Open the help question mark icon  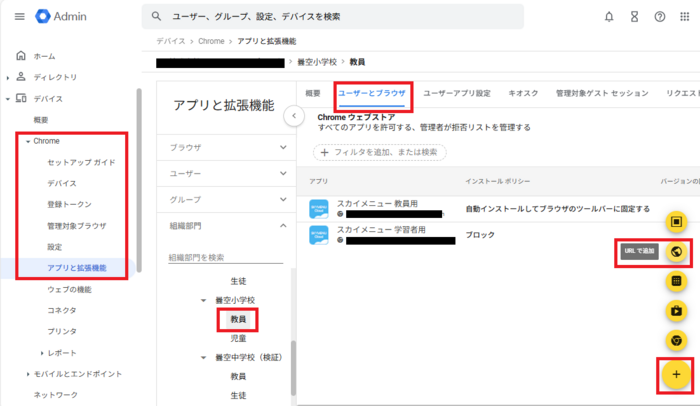[660, 17]
